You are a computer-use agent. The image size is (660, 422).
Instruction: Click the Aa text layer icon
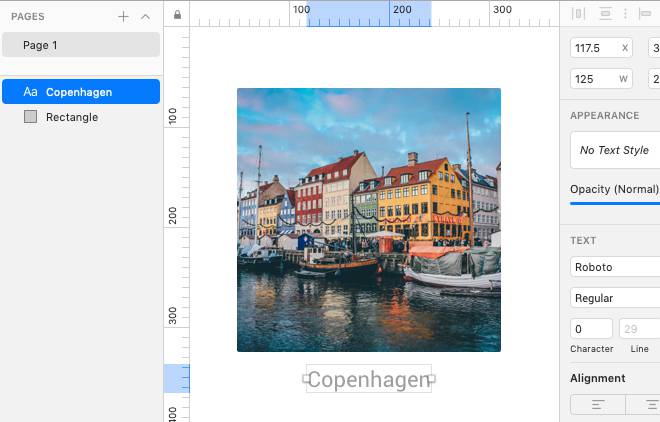coord(30,92)
